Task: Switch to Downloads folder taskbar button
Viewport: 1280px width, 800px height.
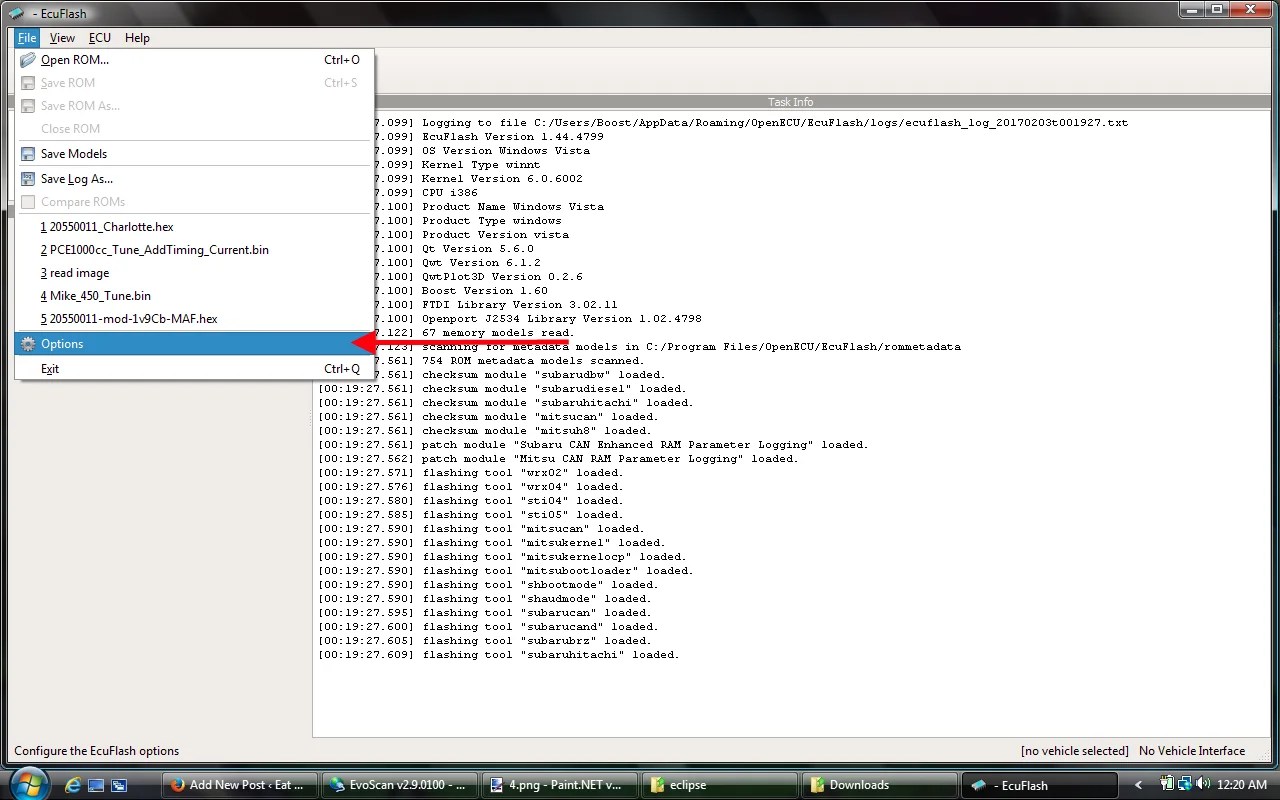Action: point(878,785)
